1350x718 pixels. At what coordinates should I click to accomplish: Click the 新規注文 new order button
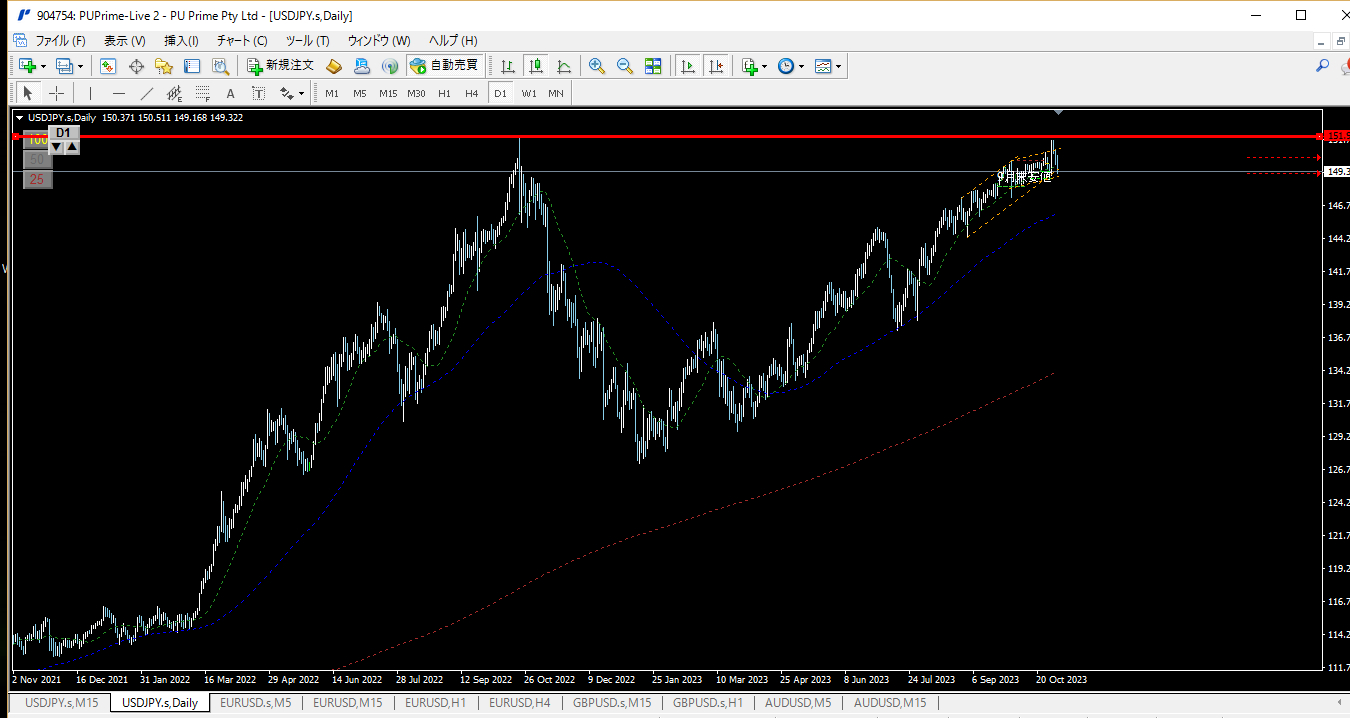[281, 66]
